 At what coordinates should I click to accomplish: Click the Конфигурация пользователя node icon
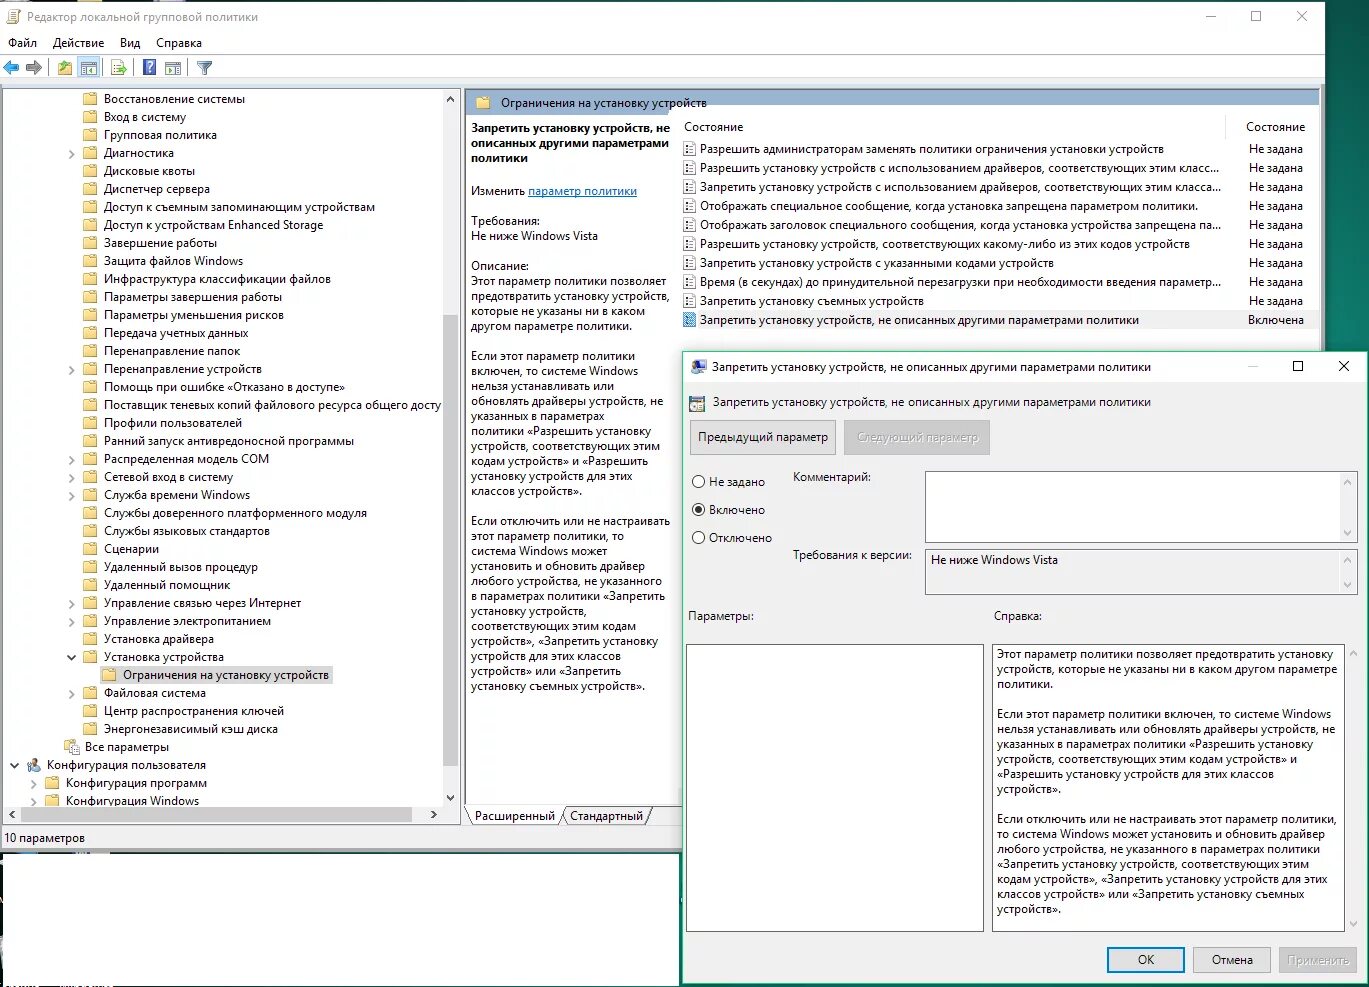click(33, 765)
